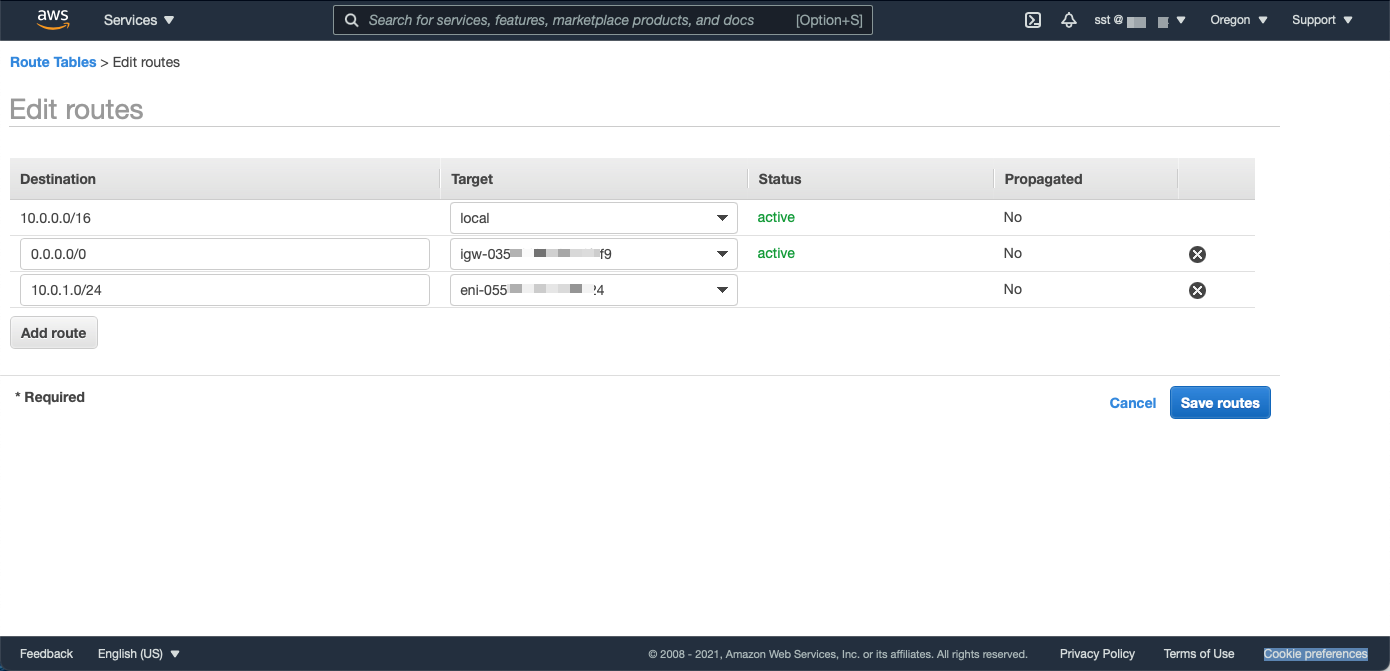This screenshot has width=1390, height=671.
Task: Expand the igw-035 target dropdown
Action: [594, 254]
